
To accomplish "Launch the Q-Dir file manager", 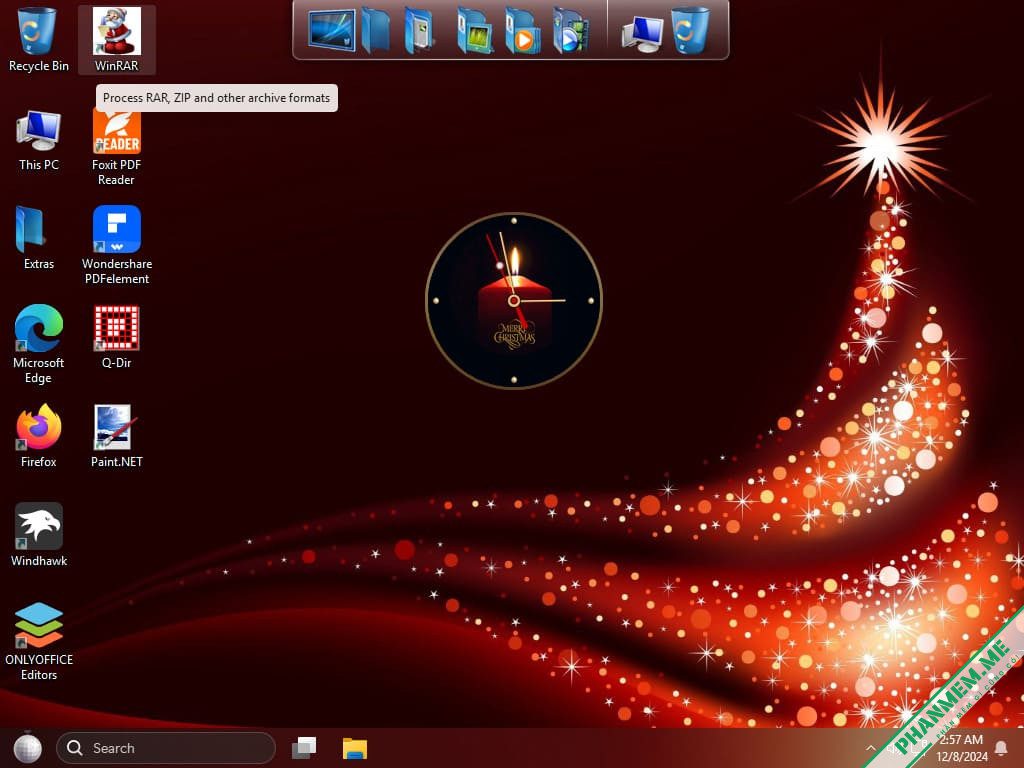I will pyautogui.click(x=116, y=337).
